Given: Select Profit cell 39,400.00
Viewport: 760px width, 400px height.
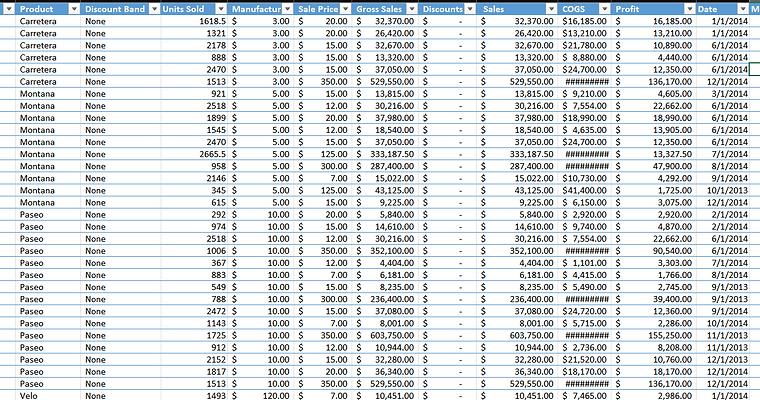Looking at the screenshot, I should click(x=653, y=299).
